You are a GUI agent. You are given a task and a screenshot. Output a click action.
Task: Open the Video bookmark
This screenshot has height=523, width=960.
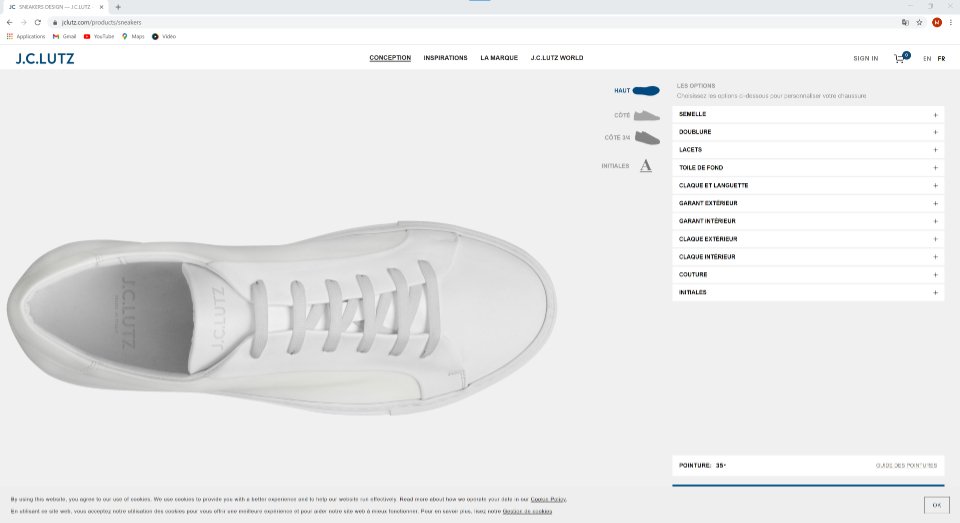coord(163,37)
